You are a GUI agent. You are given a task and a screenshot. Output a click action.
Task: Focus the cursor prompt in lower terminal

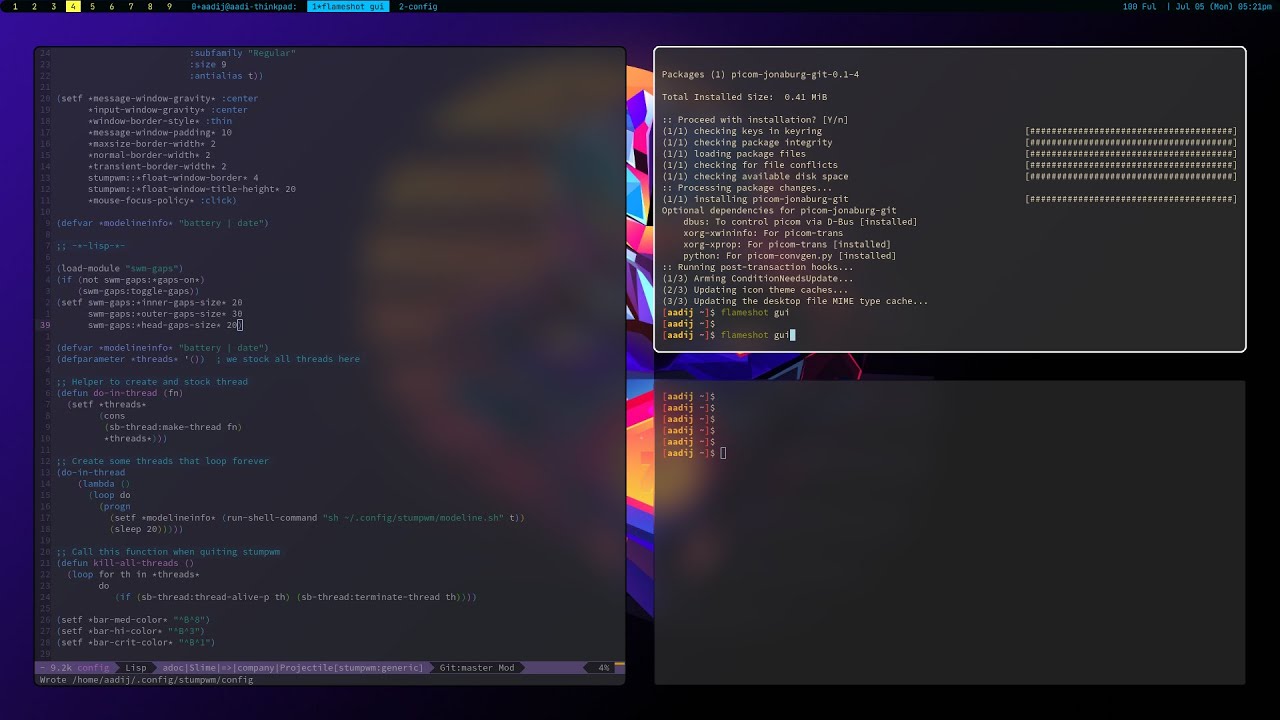(694, 453)
